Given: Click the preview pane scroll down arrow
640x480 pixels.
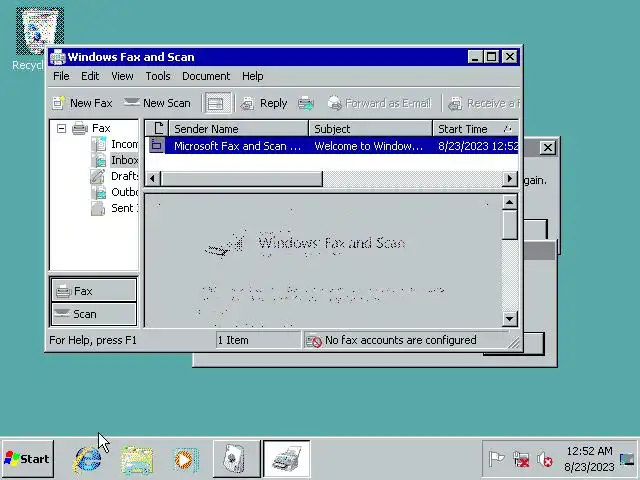Looking at the screenshot, I should tap(509, 319).
